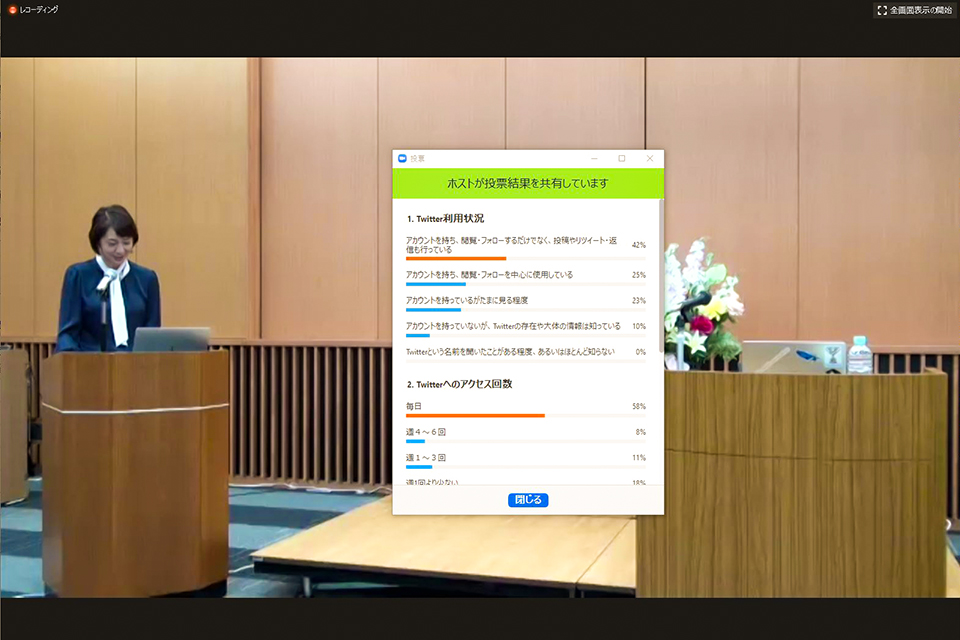Minimize the 投票 poll window
Viewport: 960px width, 640px height.
point(594,158)
